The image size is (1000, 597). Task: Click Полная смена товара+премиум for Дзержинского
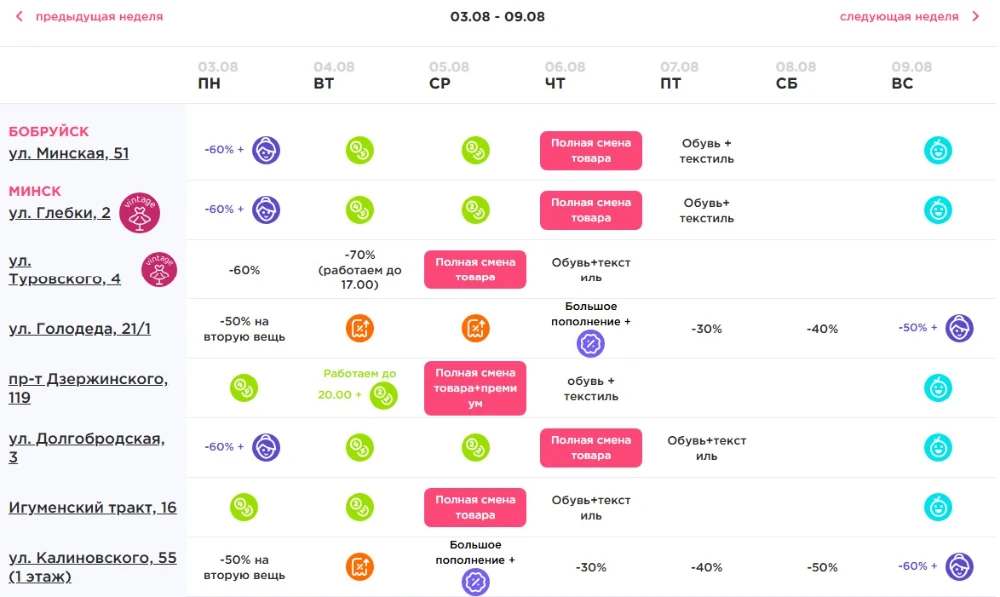click(x=475, y=388)
